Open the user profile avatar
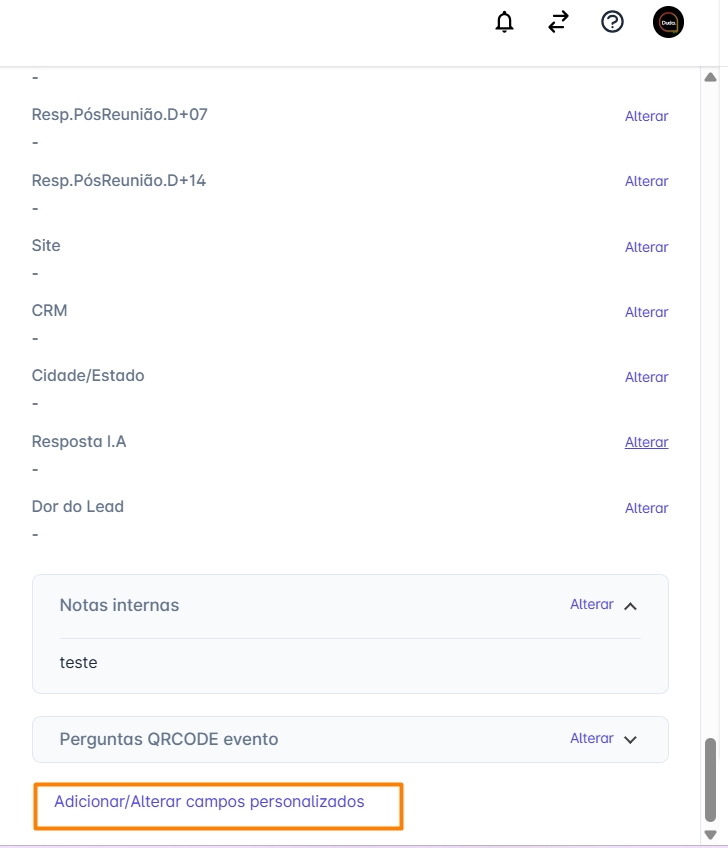The height and width of the screenshot is (848, 728). (668, 22)
